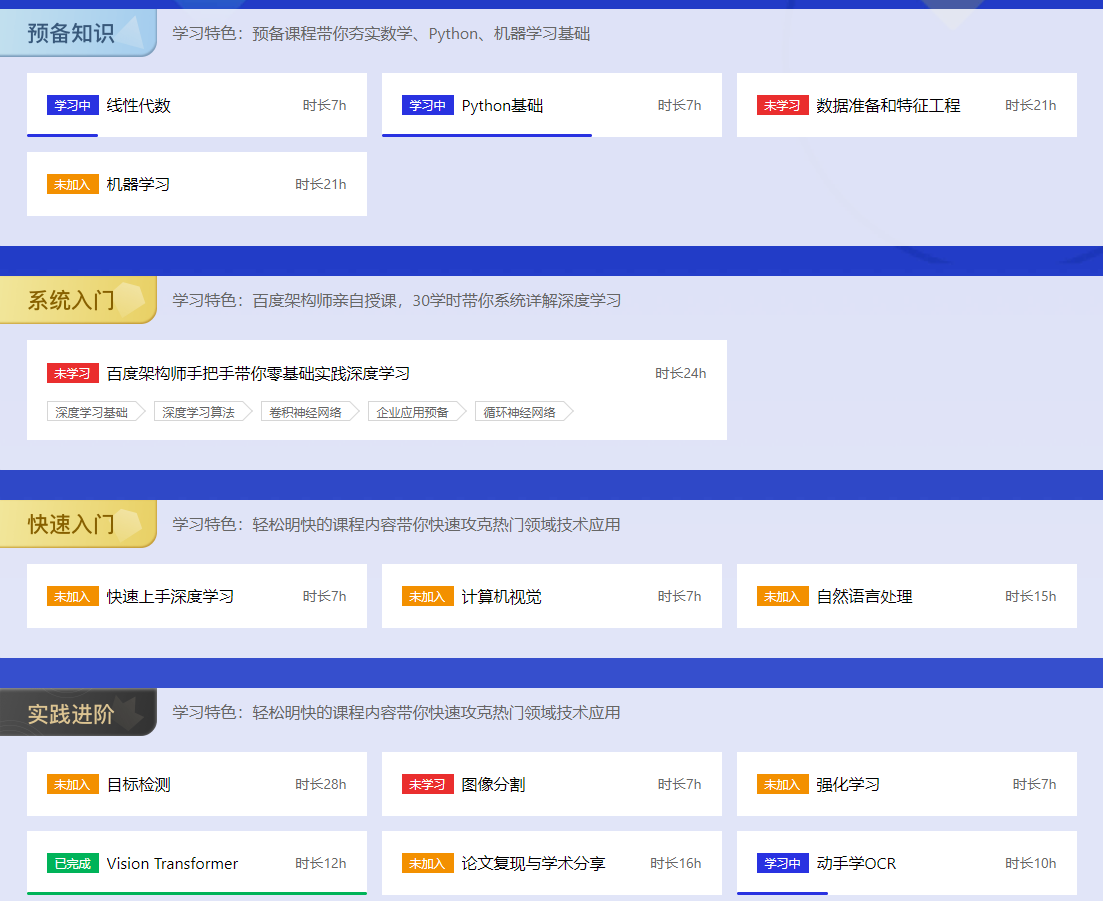Click the 未学习 badge on 数据准备和特征工程

coord(782,106)
